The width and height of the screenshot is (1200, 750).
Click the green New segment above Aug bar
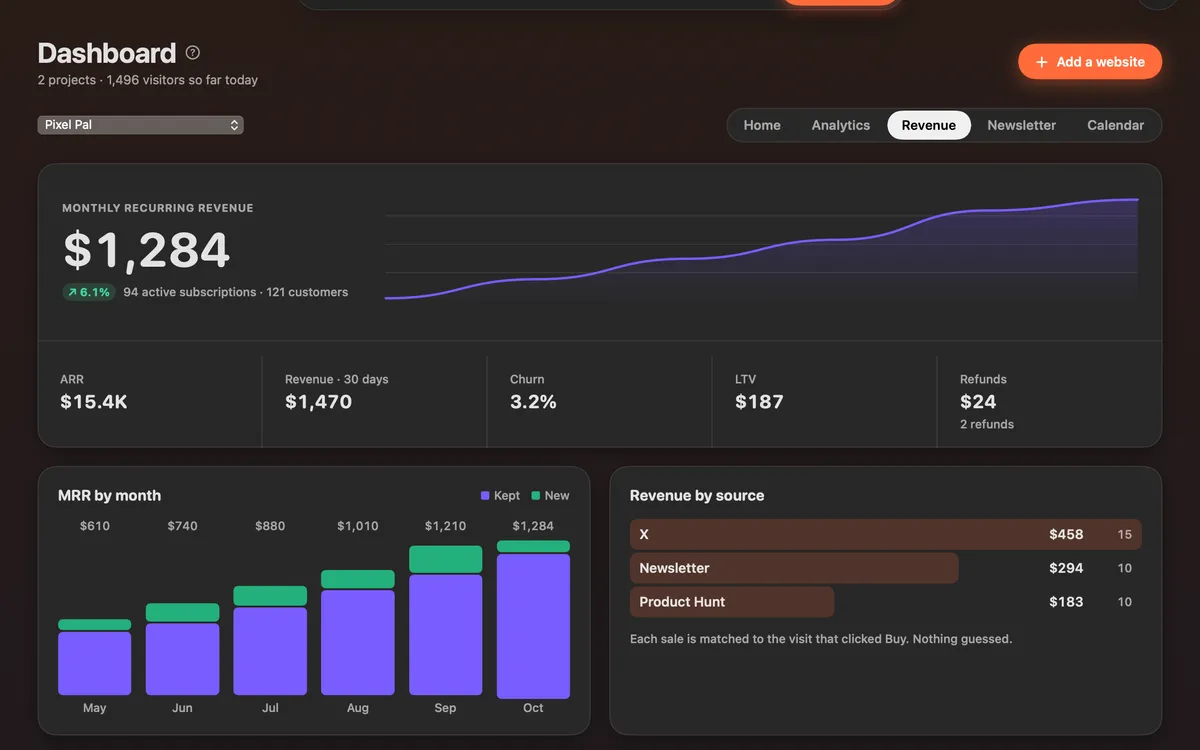point(357,579)
